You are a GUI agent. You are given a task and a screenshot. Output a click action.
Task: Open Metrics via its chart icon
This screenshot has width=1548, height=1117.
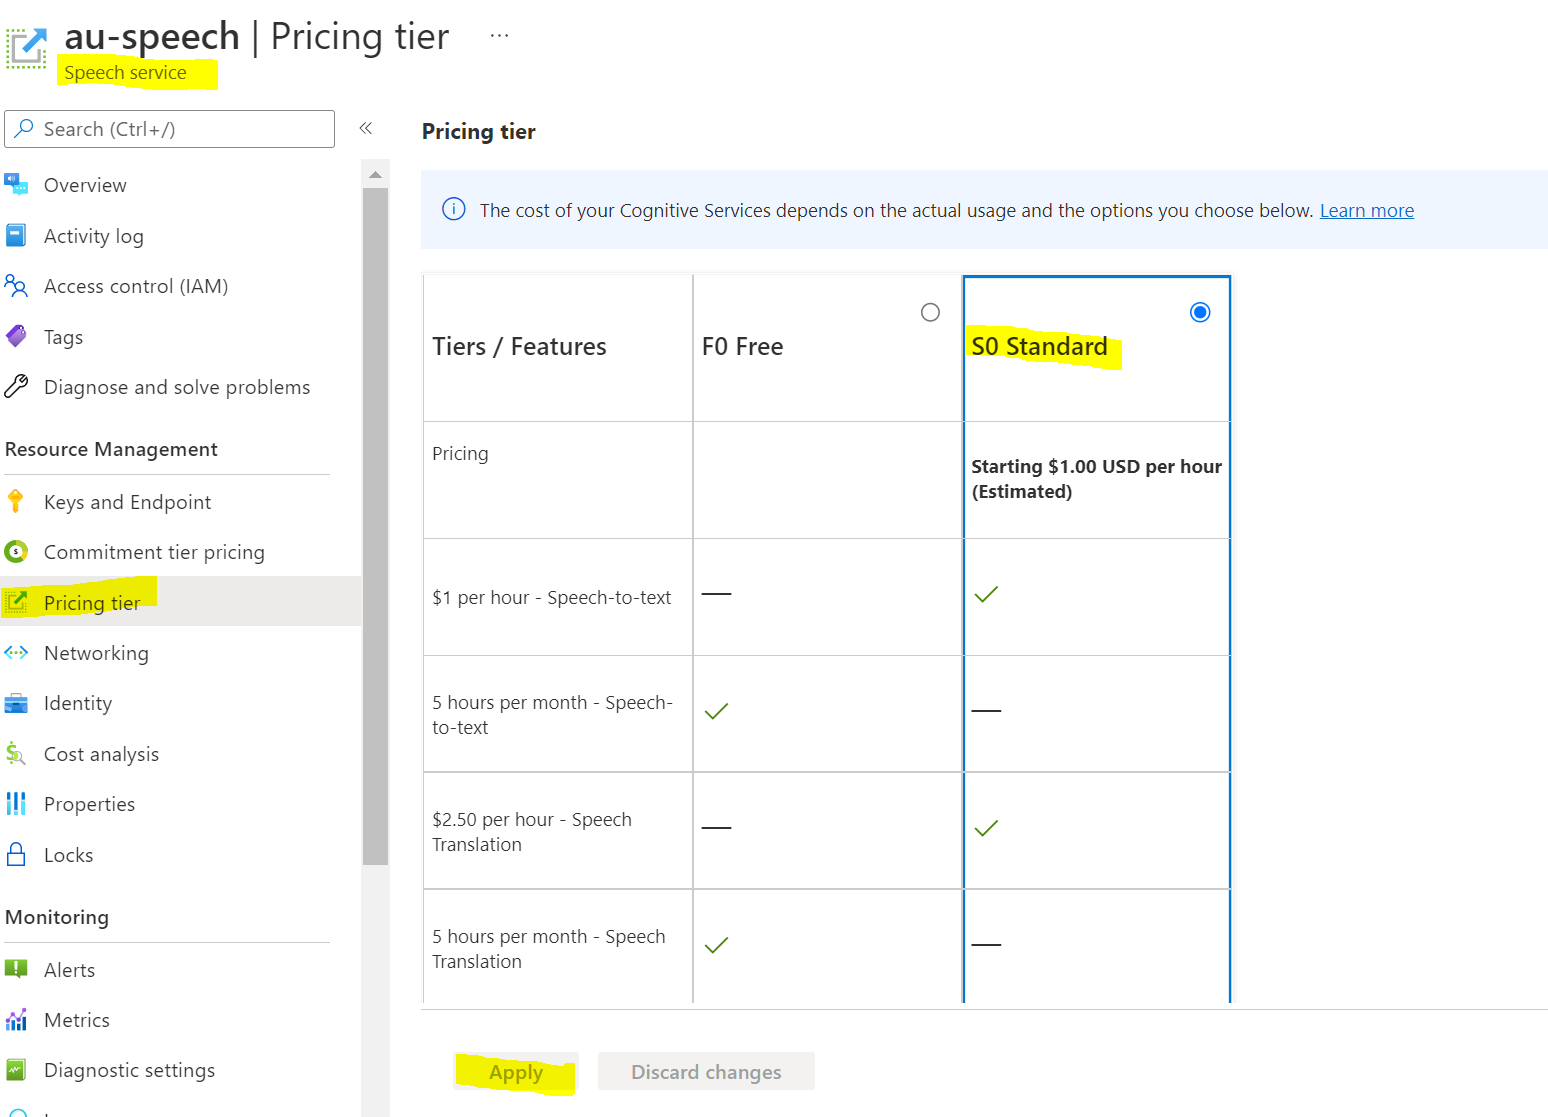point(17,1019)
